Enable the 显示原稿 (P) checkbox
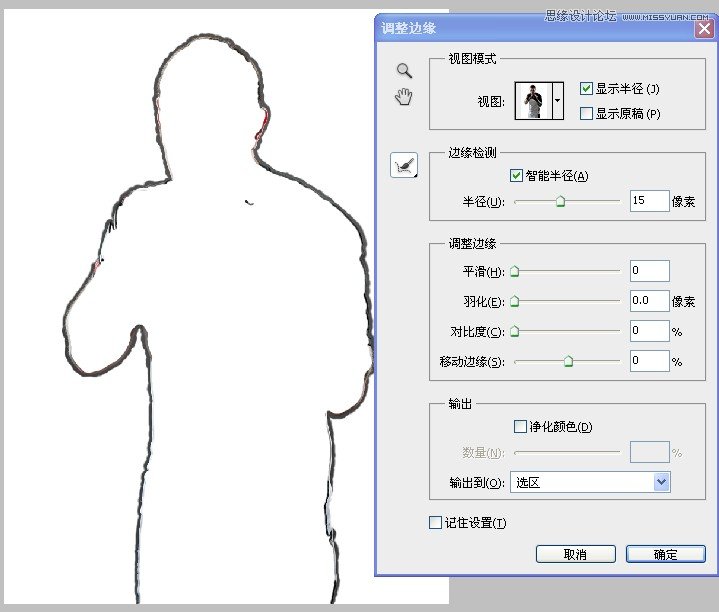Viewport: 719px width, 612px height. [x=586, y=113]
